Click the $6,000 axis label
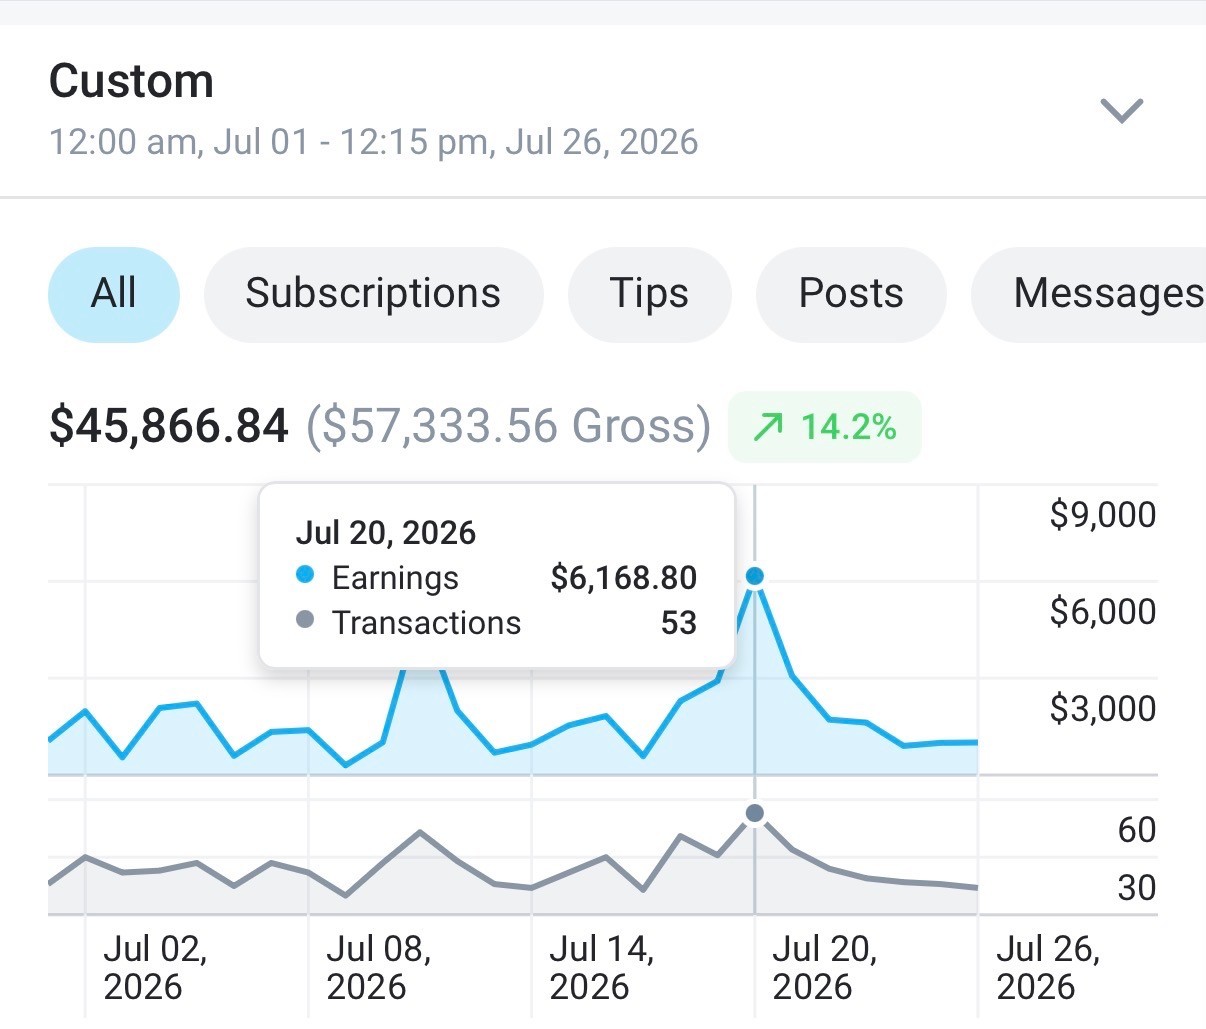The width and height of the screenshot is (1206, 1029). 1103,611
